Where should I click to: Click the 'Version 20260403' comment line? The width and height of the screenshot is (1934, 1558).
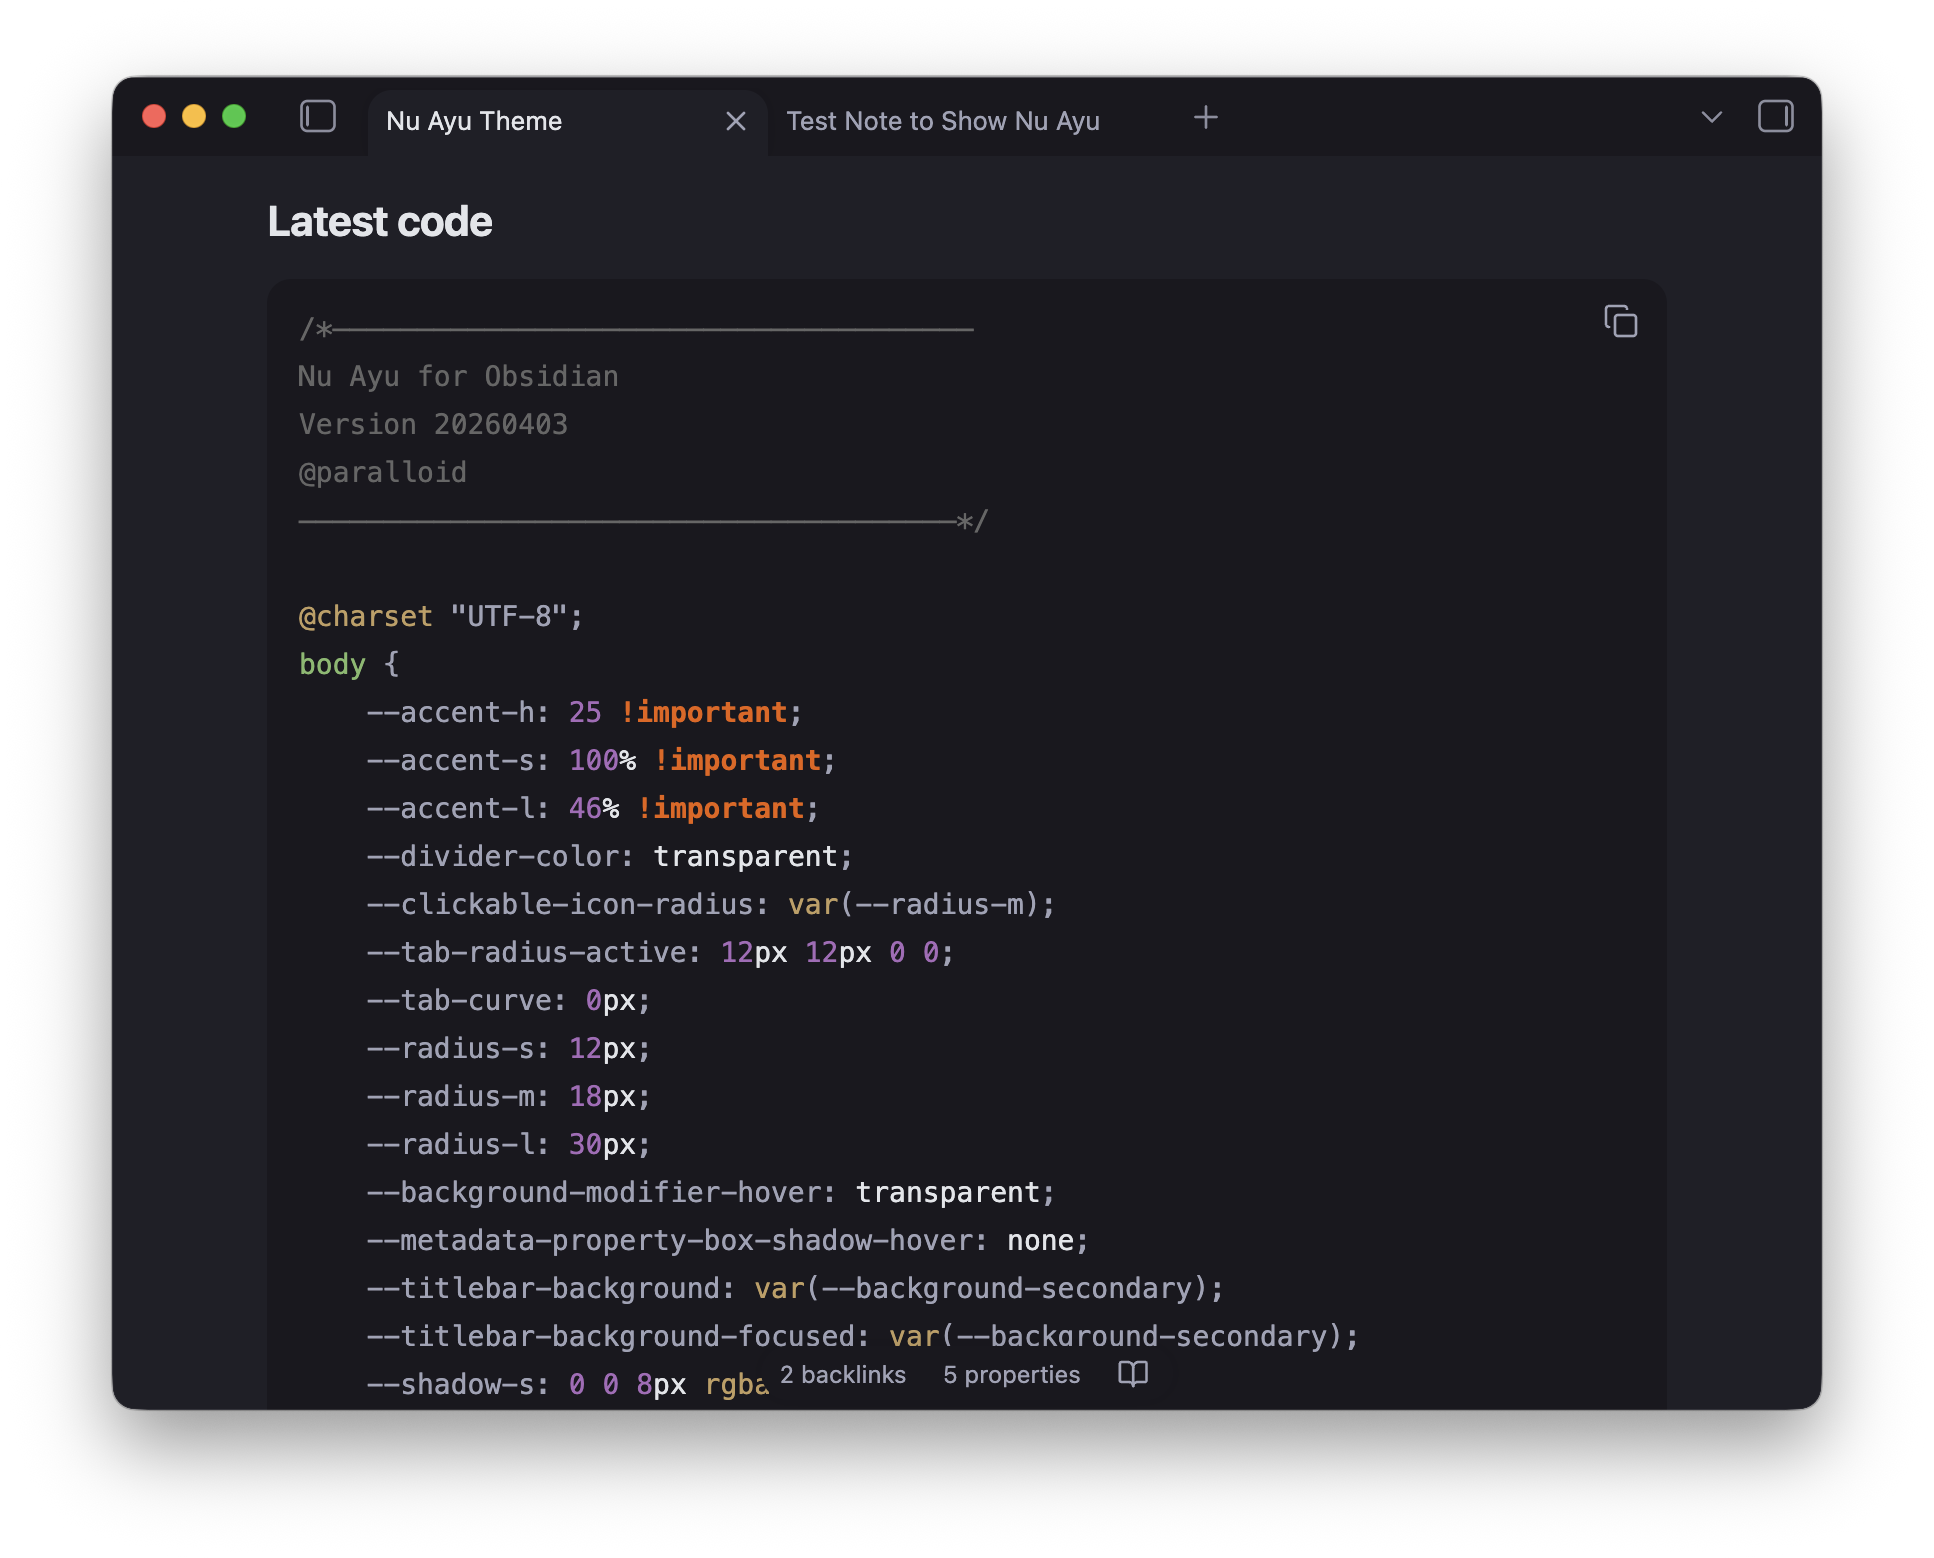433,424
